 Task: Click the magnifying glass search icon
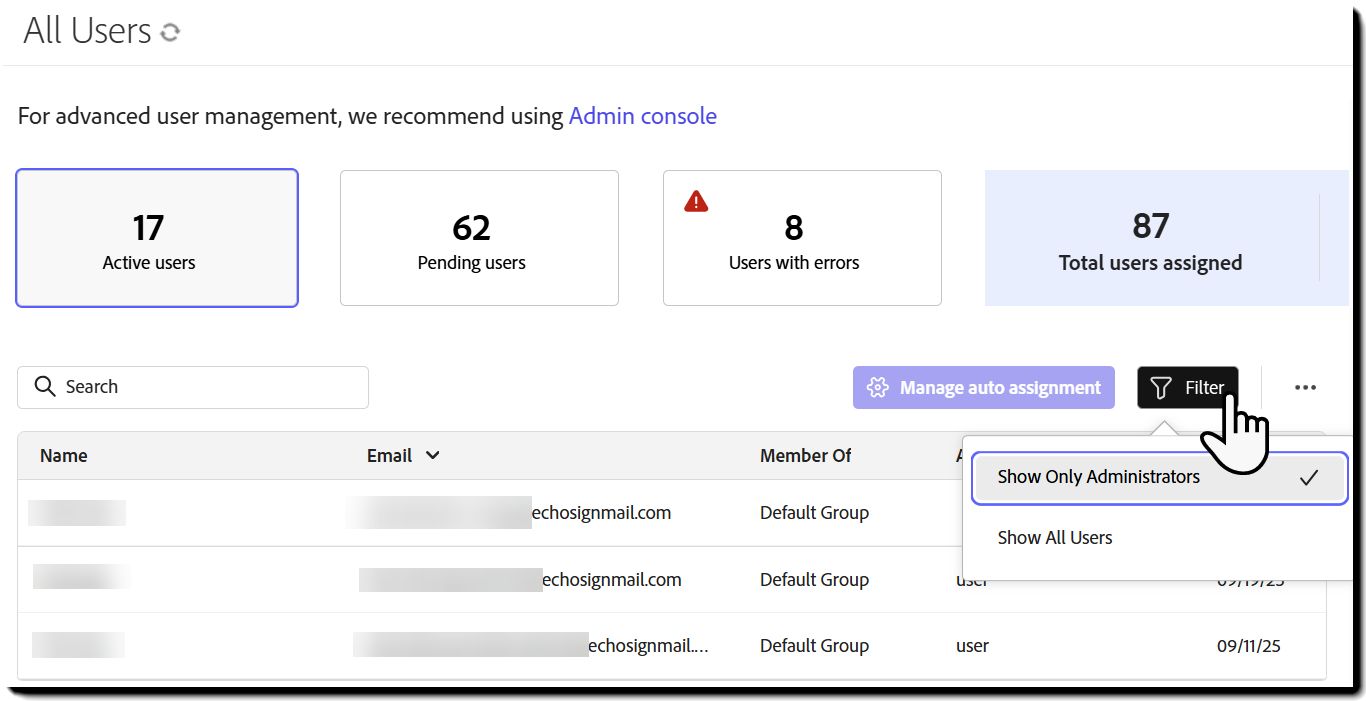[44, 387]
